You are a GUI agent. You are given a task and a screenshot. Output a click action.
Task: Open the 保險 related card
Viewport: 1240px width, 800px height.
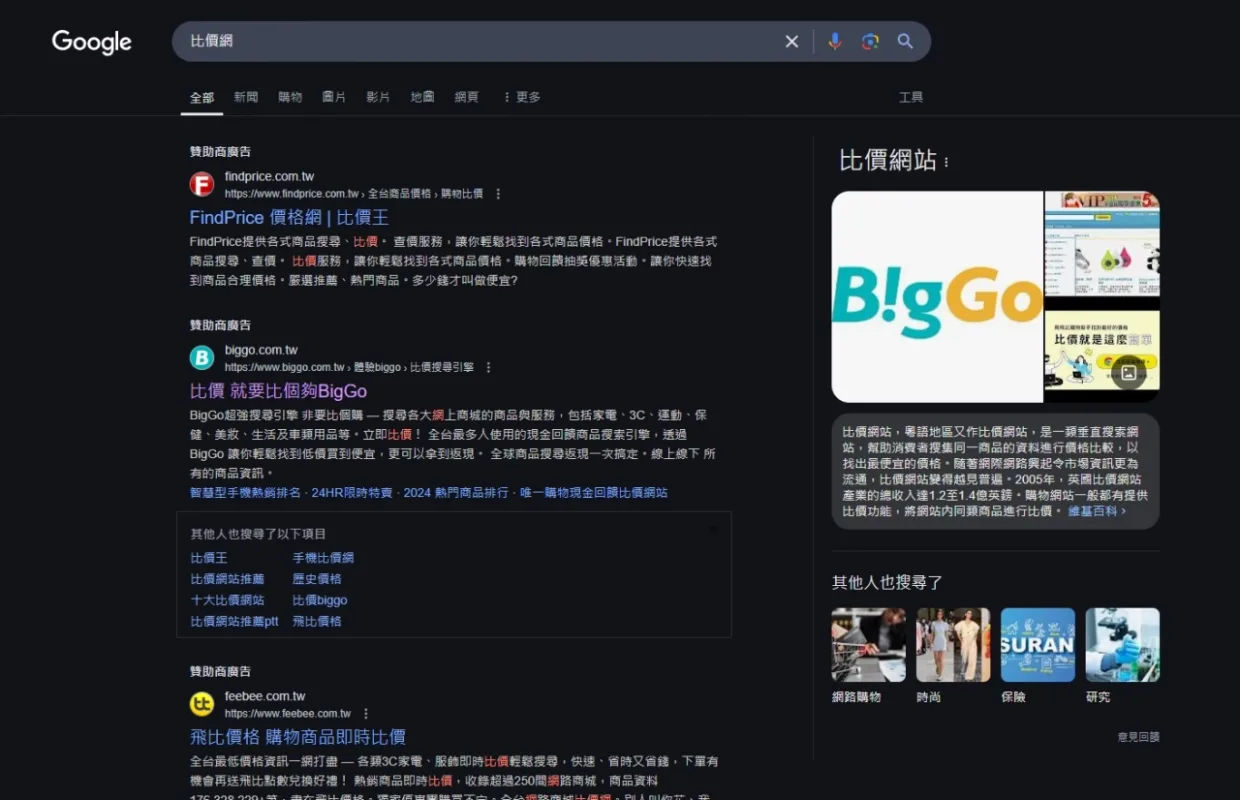click(x=1038, y=656)
